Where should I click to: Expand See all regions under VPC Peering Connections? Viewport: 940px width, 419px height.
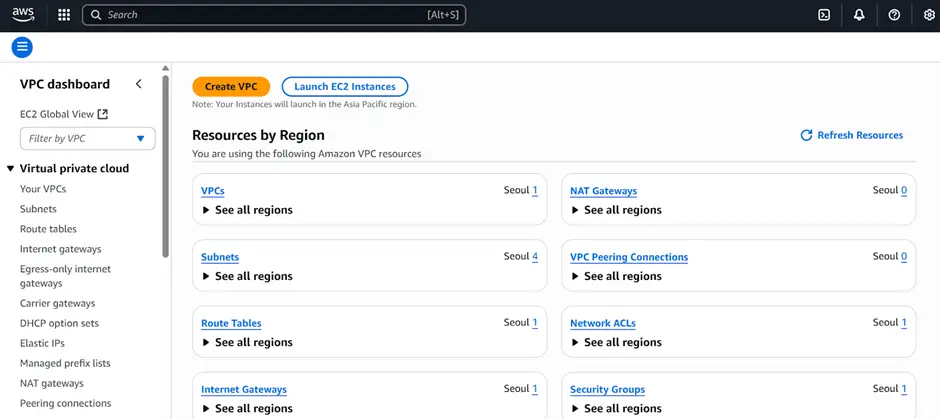tap(616, 276)
